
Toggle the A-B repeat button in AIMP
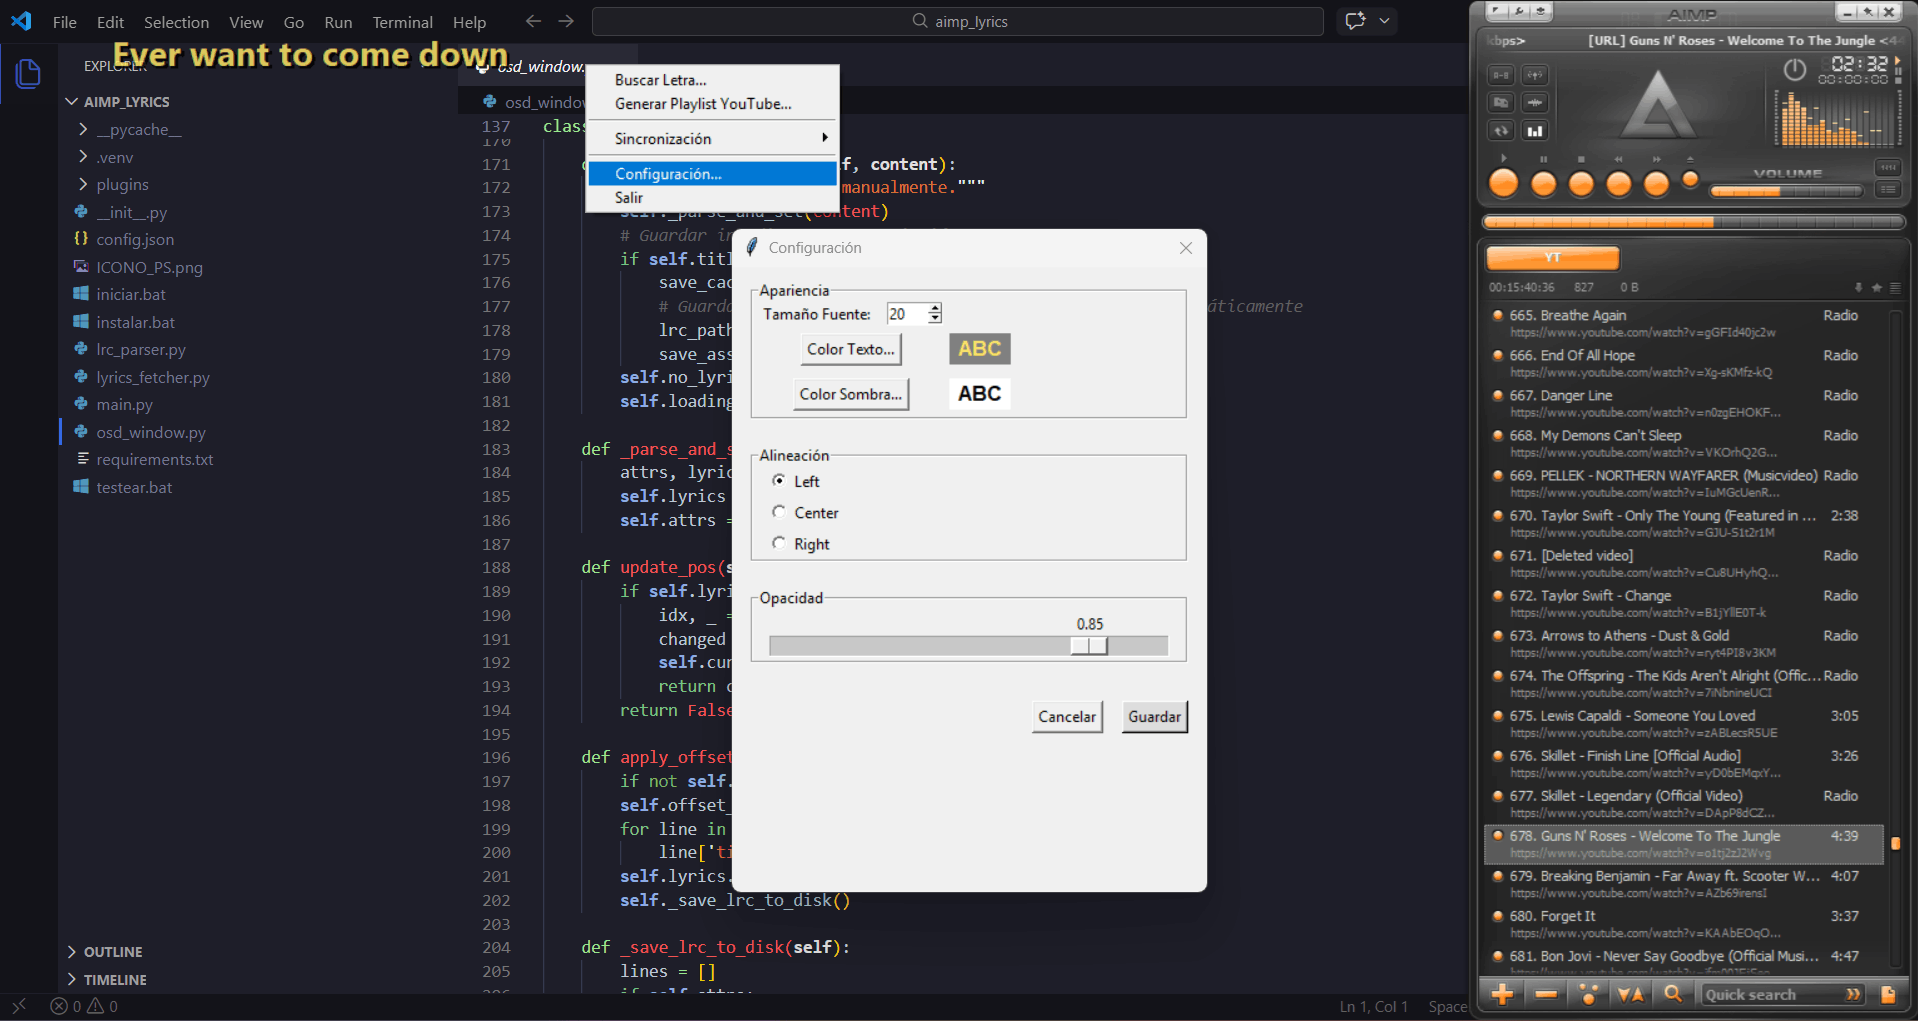point(1501,75)
